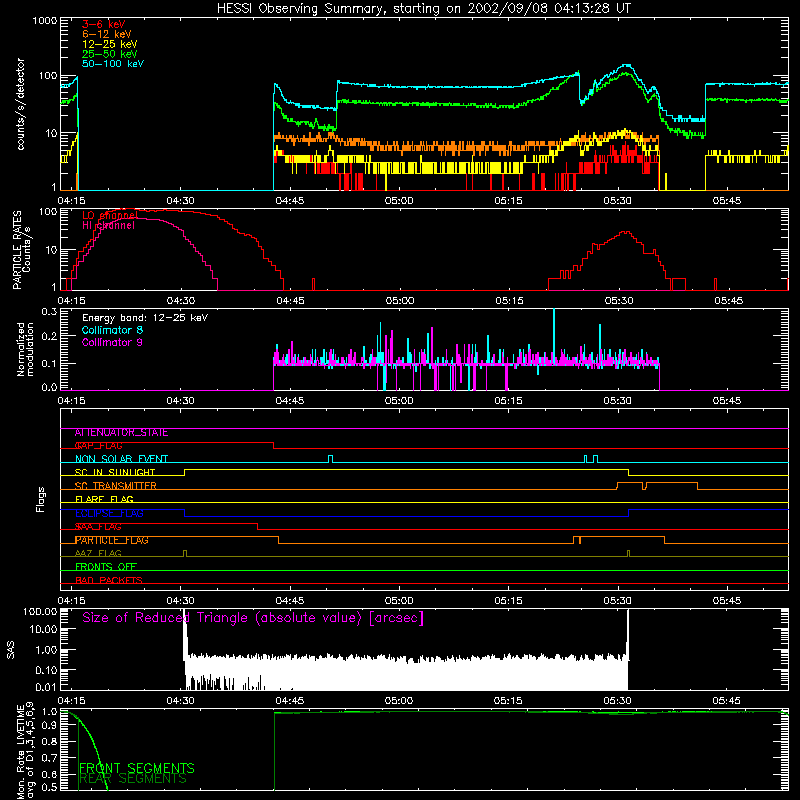Click the 100.00 value on SAS axis

pos(40,611)
